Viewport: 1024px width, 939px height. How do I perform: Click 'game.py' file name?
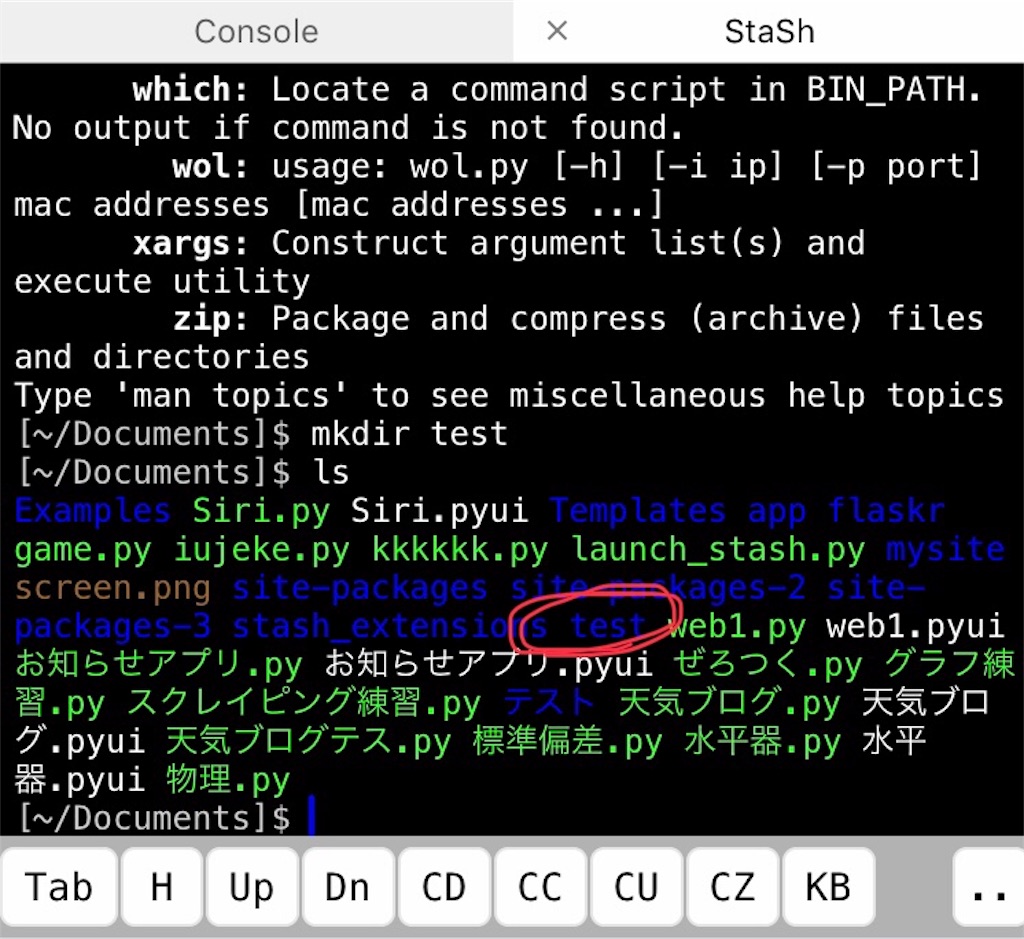(x=83, y=549)
